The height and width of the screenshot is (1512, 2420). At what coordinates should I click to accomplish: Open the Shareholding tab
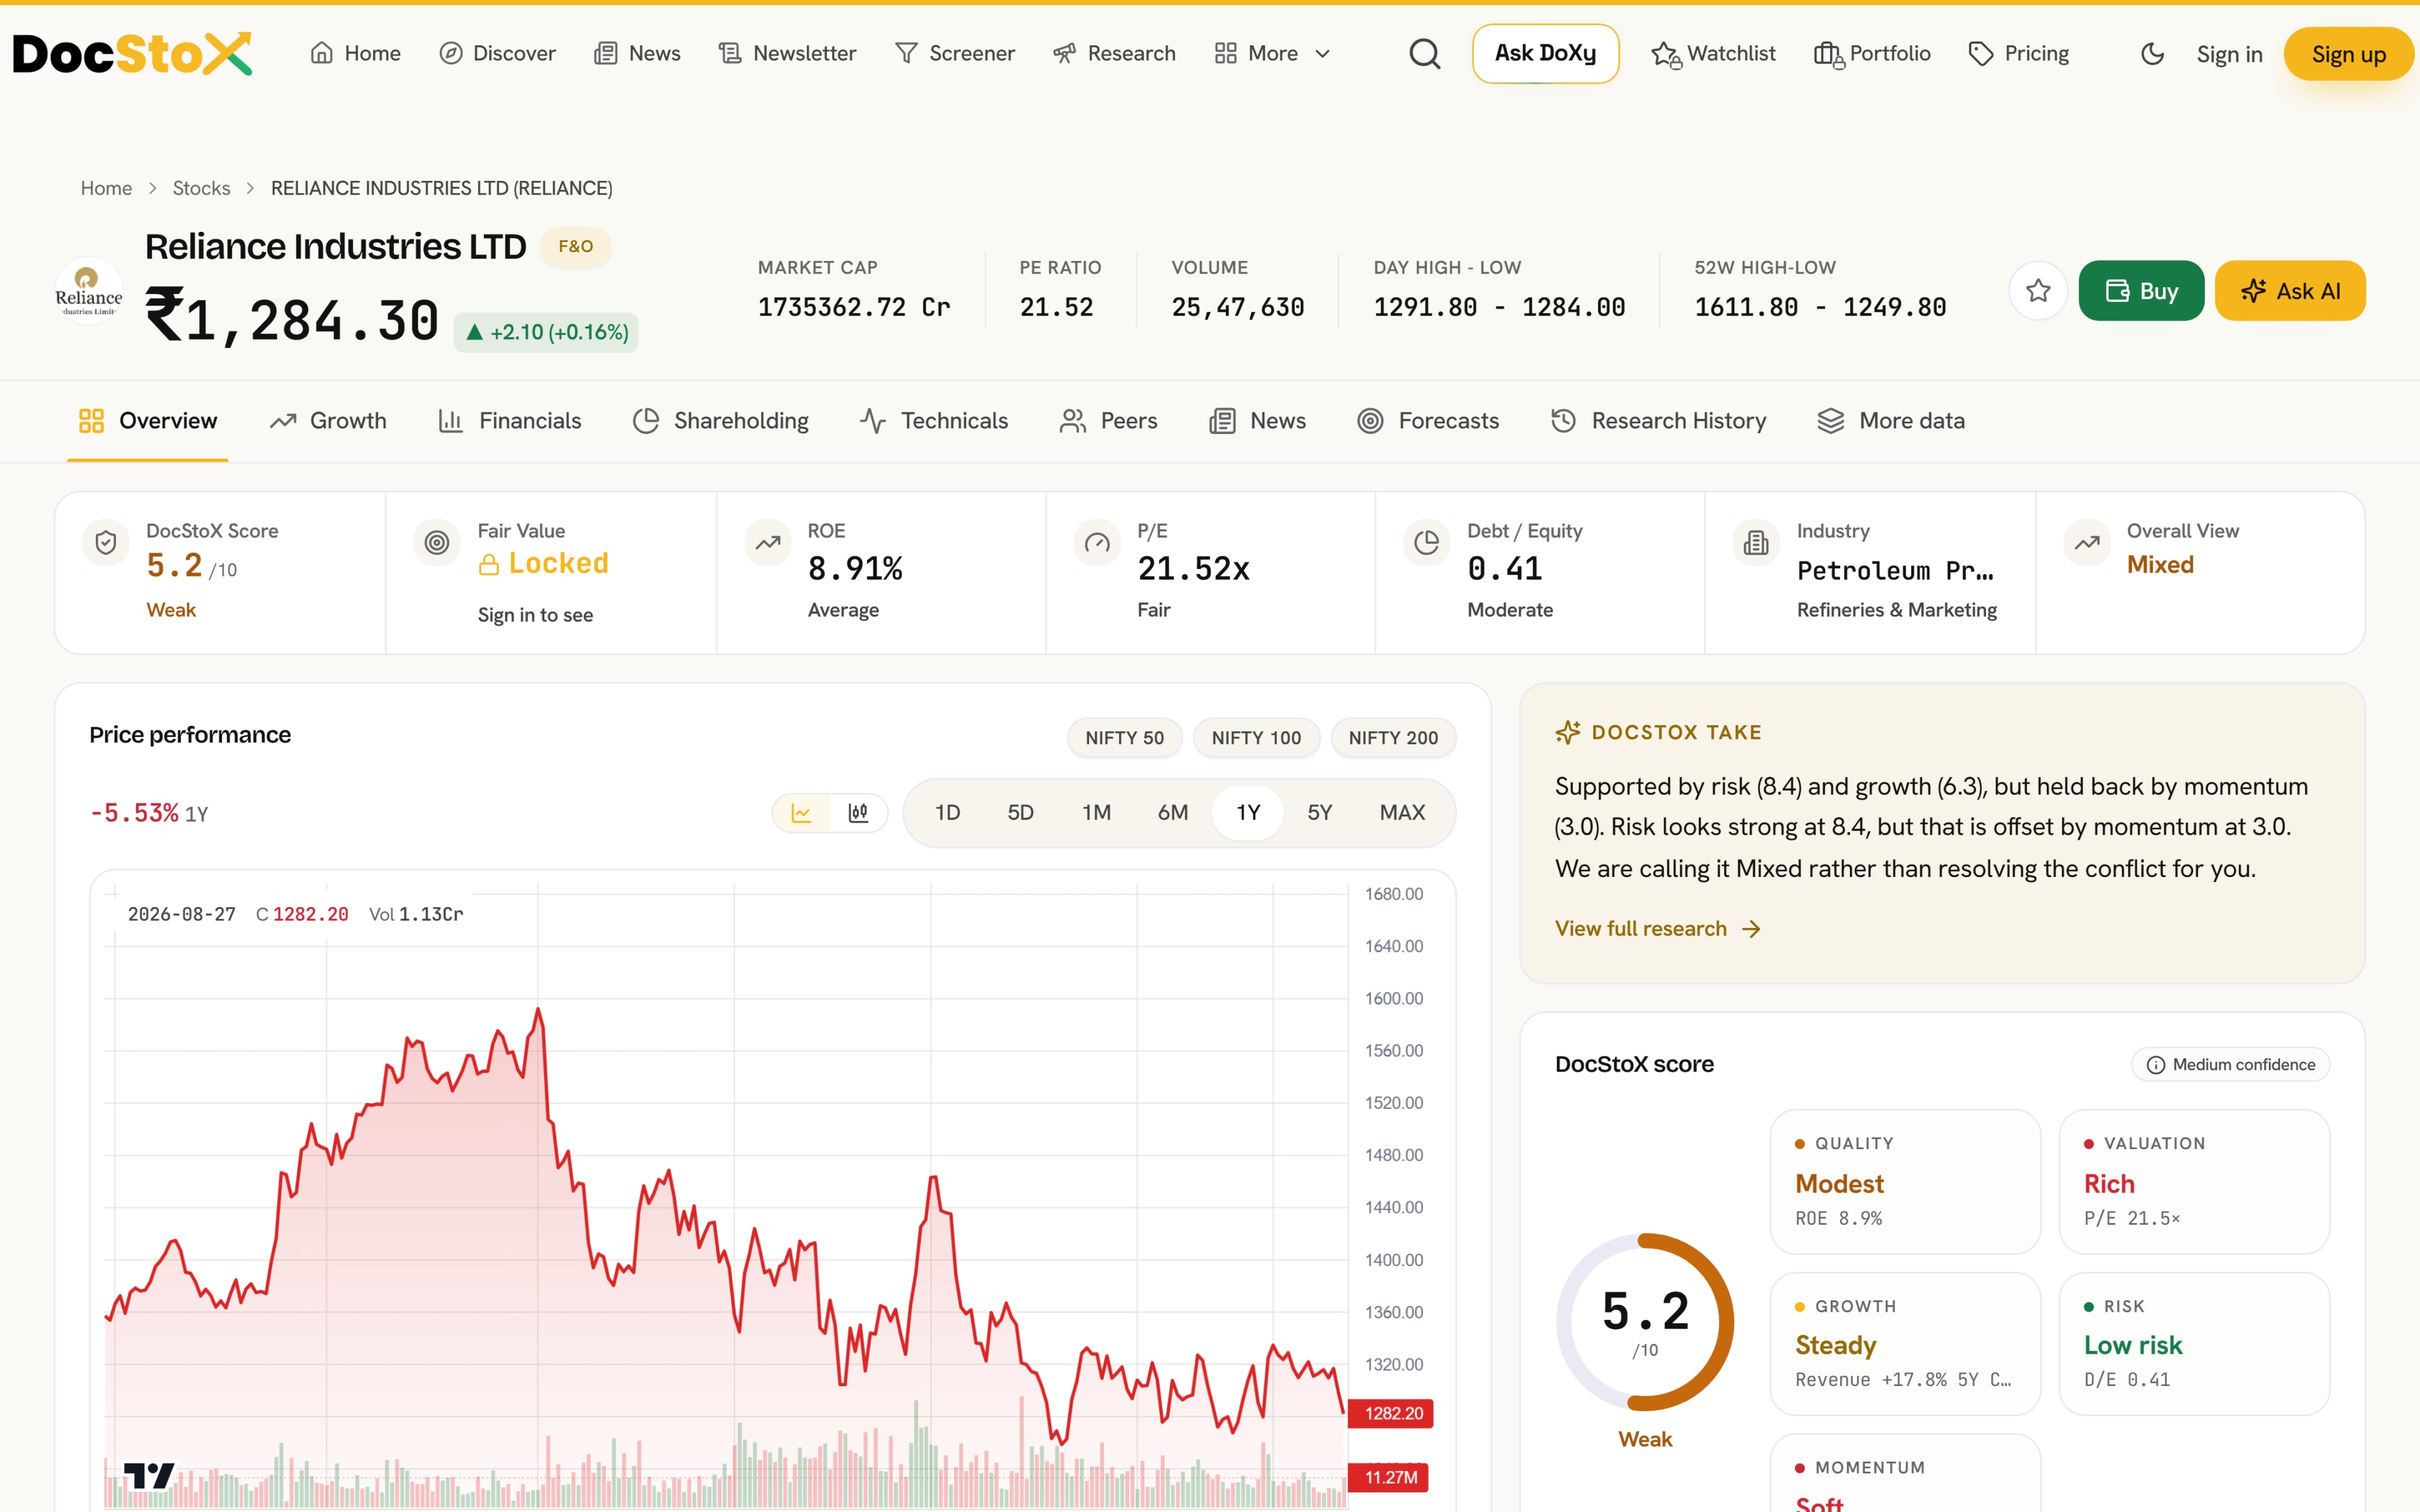point(721,421)
